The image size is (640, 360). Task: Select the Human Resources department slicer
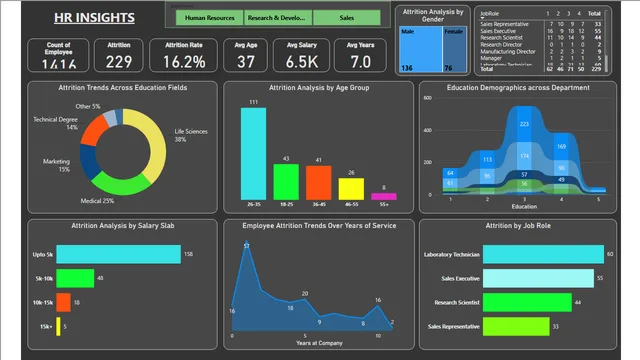pyautogui.click(x=209, y=18)
